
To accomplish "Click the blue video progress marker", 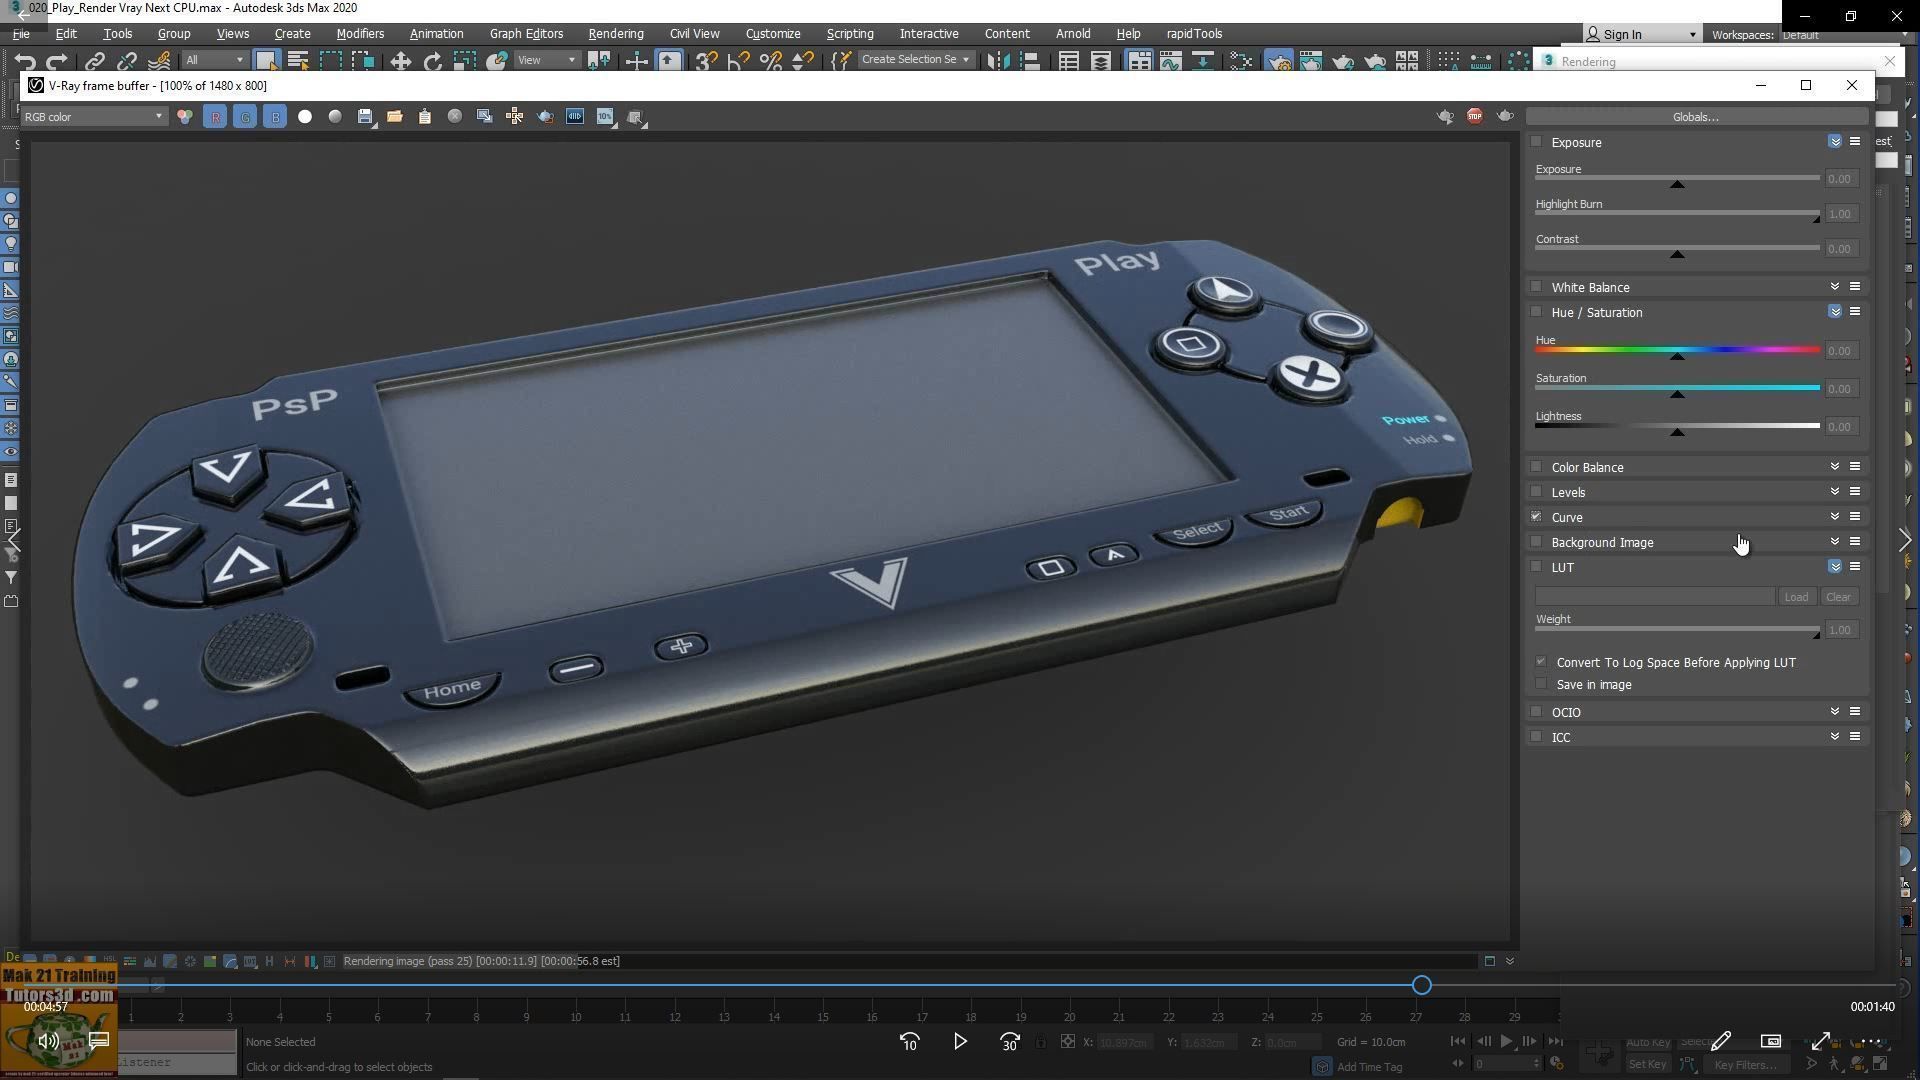I will pos(1422,986).
